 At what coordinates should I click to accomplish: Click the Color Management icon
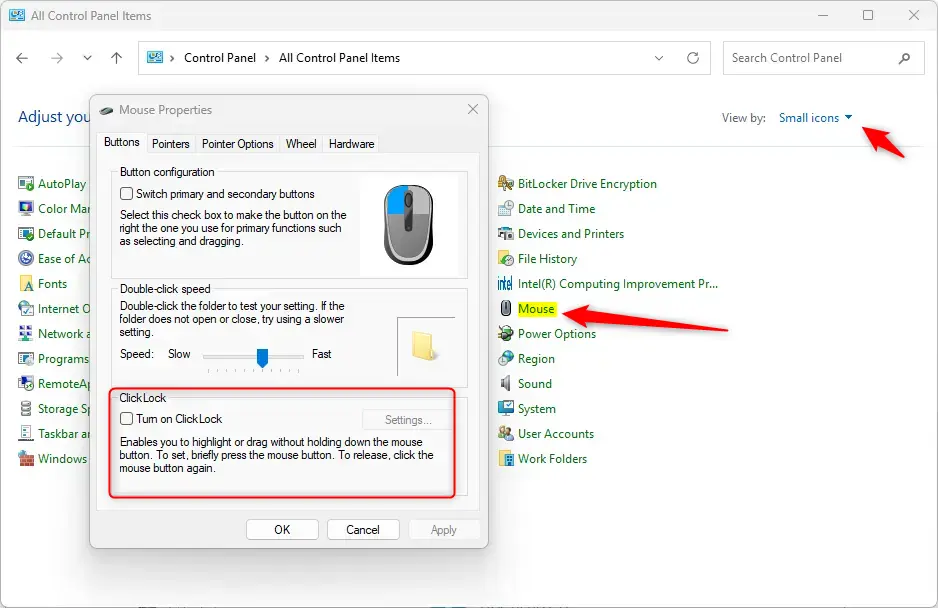click(26, 209)
